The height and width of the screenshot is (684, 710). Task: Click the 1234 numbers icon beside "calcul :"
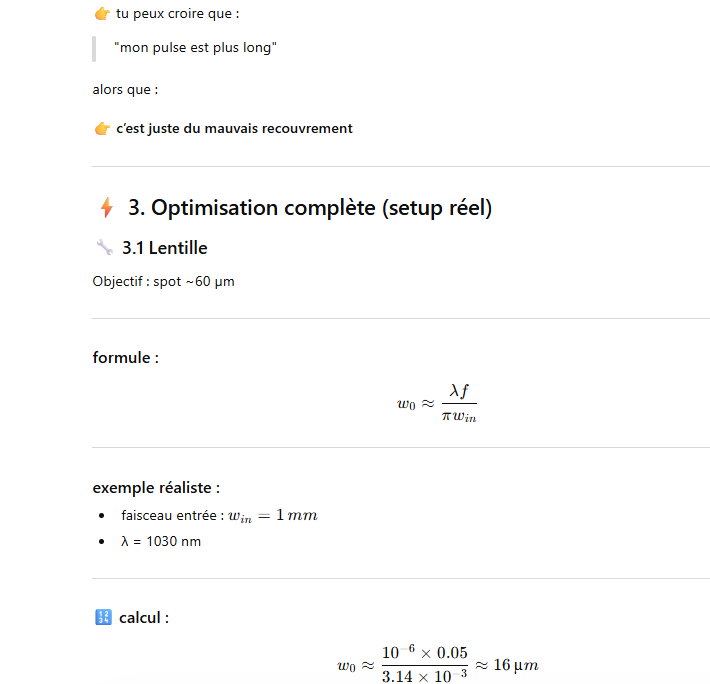pos(102,618)
